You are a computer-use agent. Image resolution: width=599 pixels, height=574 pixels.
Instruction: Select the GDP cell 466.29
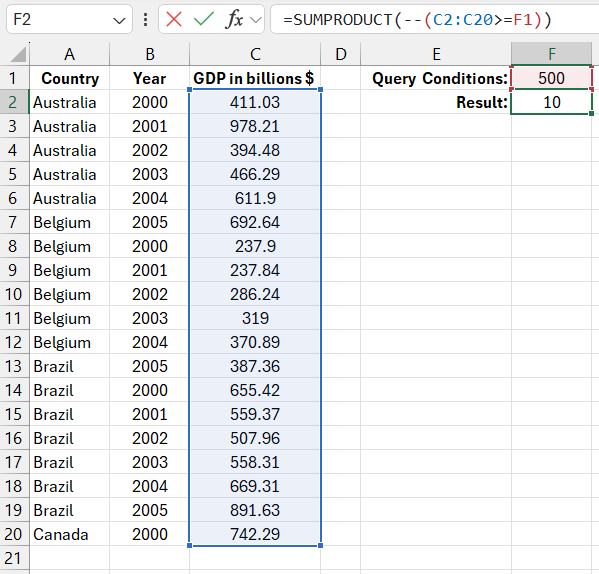point(255,174)
